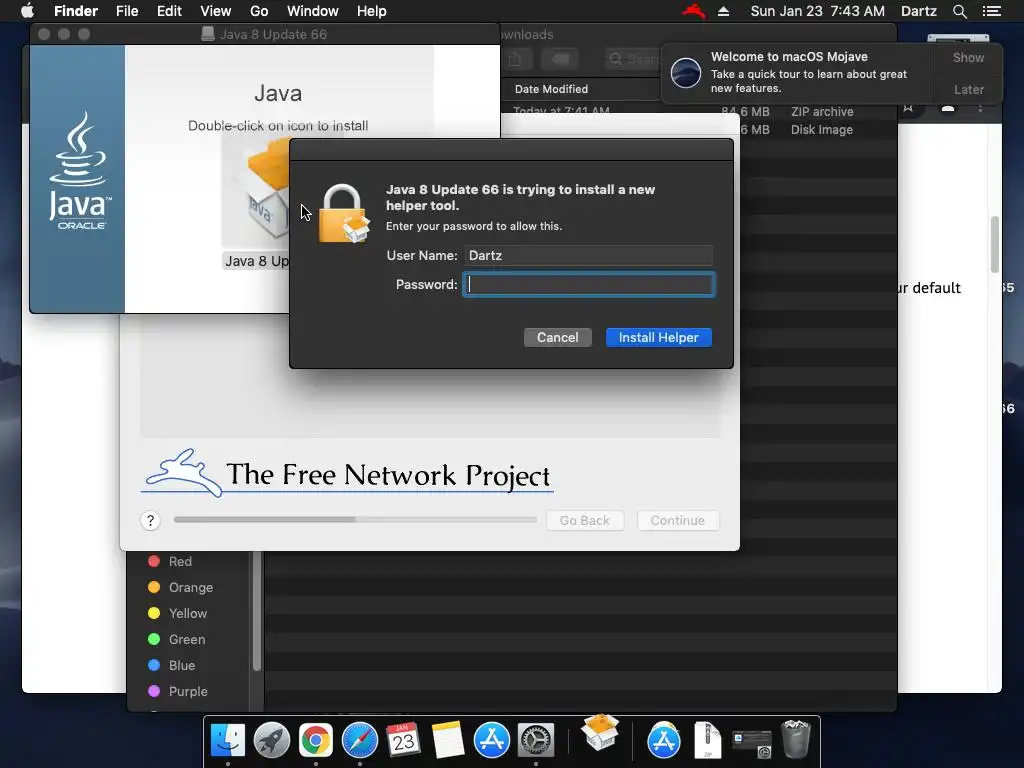Click the User Name field containing Dartz
Viewport: 1024px width, 768px height.
point(588,255)
